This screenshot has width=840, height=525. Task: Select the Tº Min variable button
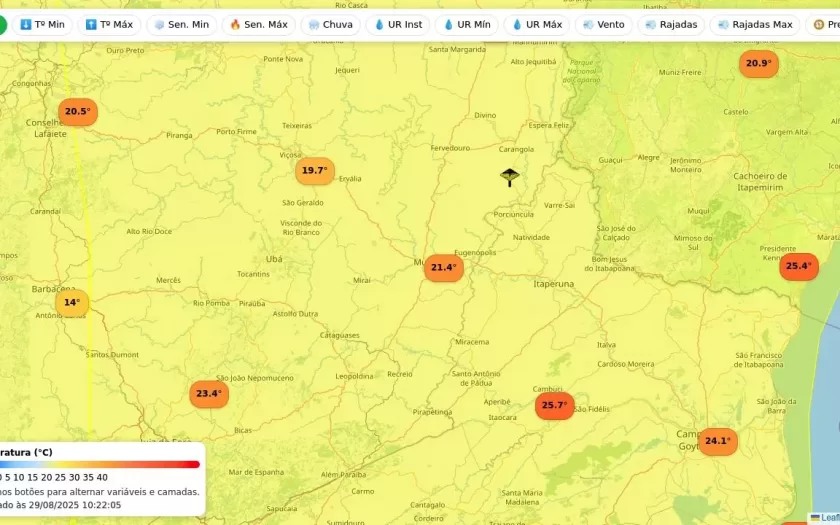(x=42, y=24)
